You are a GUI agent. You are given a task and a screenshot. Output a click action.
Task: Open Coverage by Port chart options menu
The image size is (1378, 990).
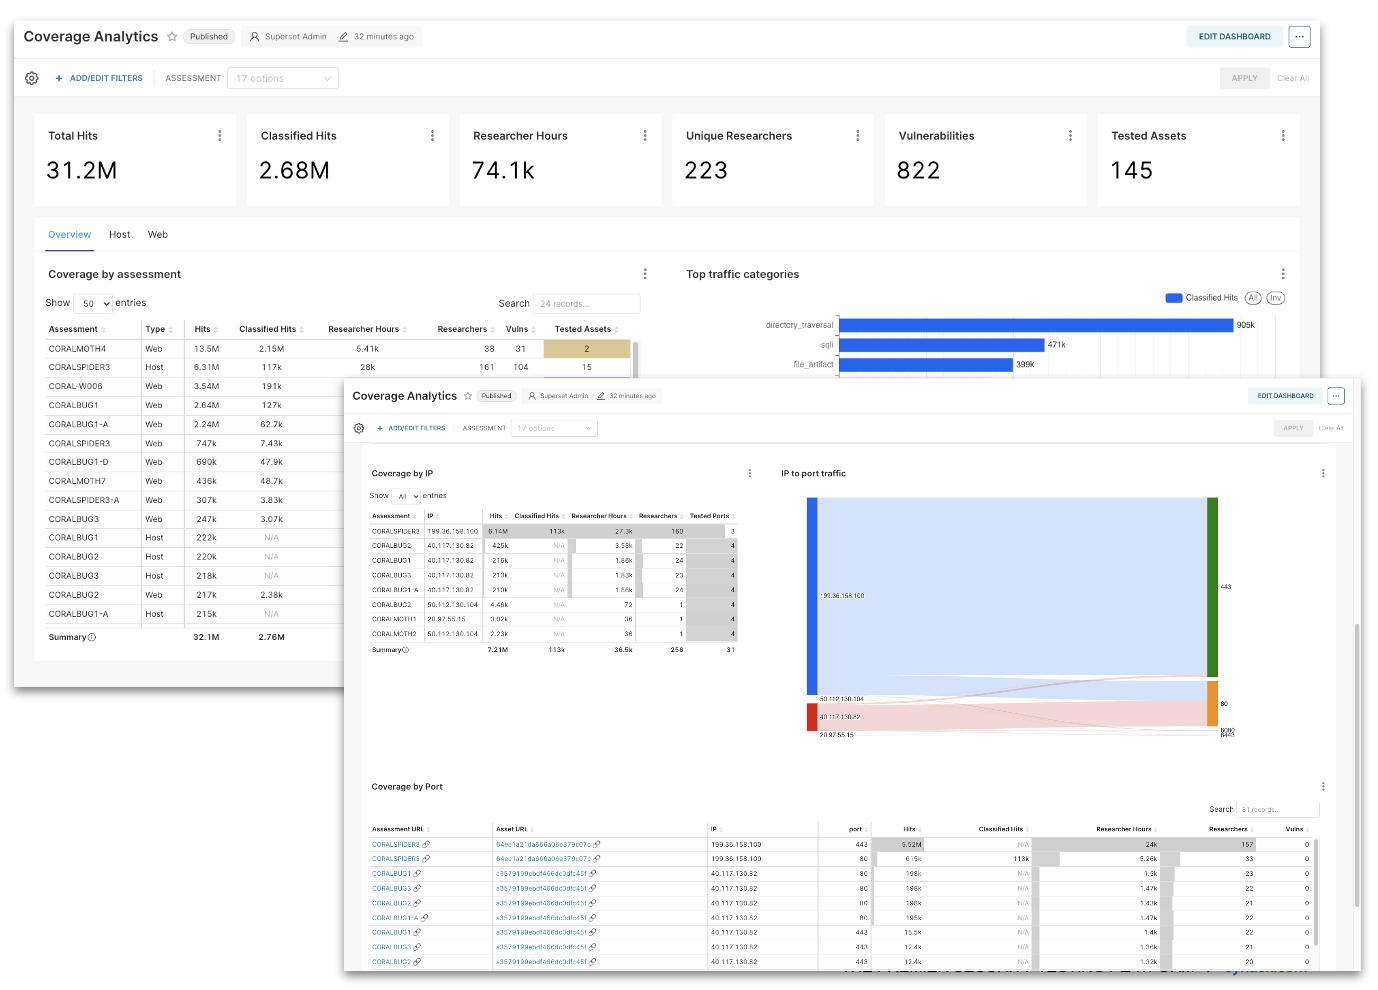coord(1323,787)
